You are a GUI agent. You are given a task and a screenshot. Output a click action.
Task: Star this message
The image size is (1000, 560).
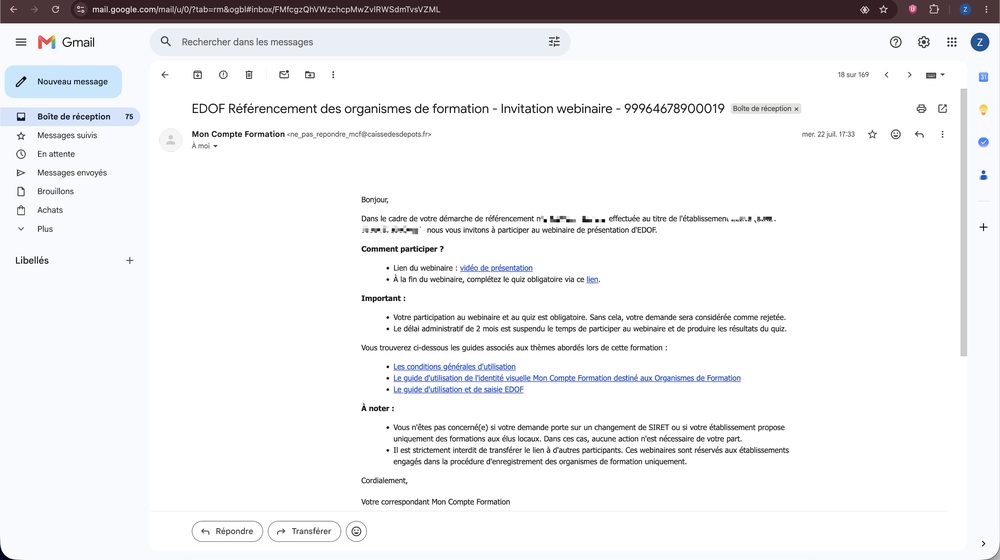tap(872, 135)
